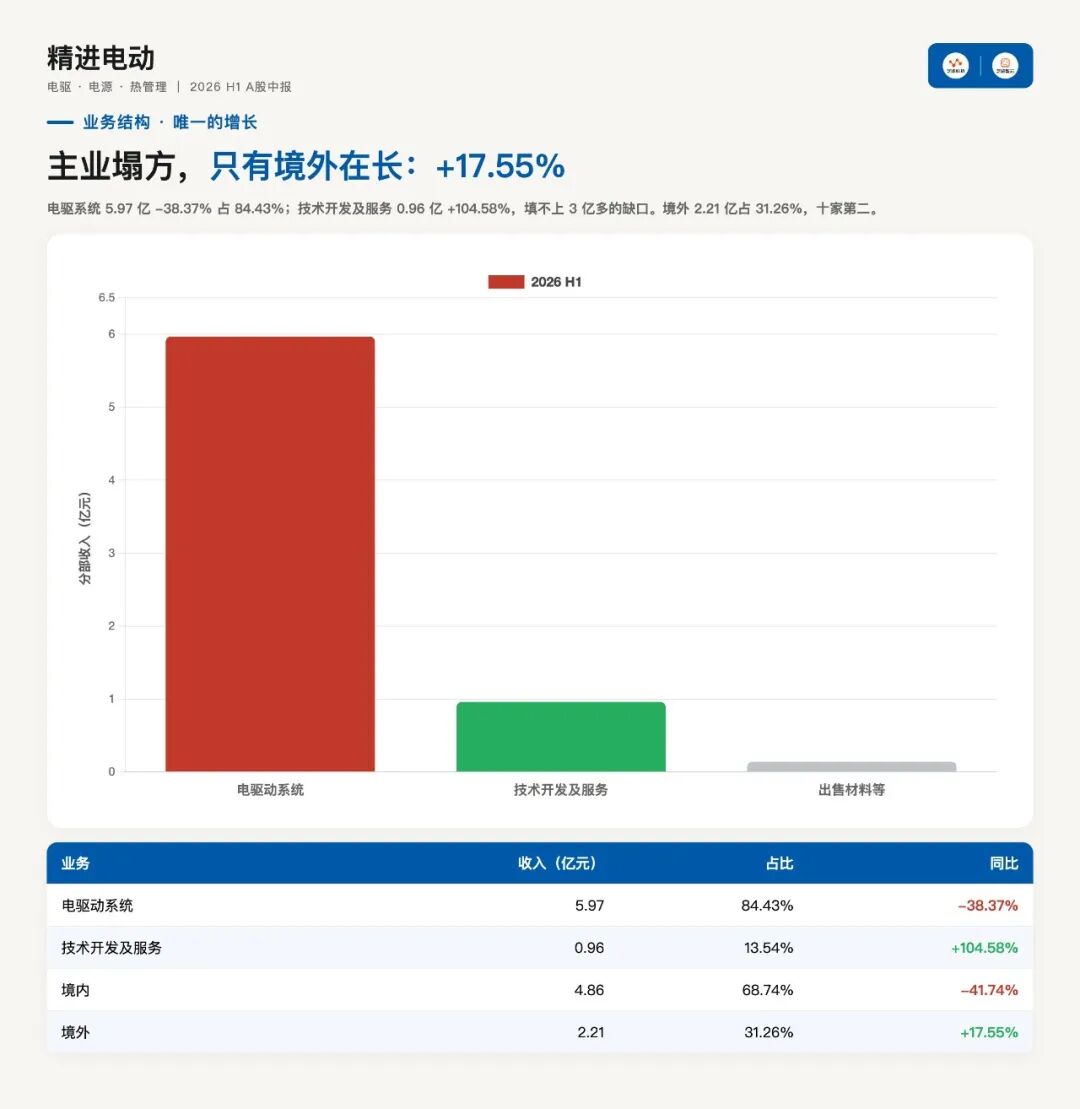Click the red 2026 H1 legend swatch

pos(506,281)
